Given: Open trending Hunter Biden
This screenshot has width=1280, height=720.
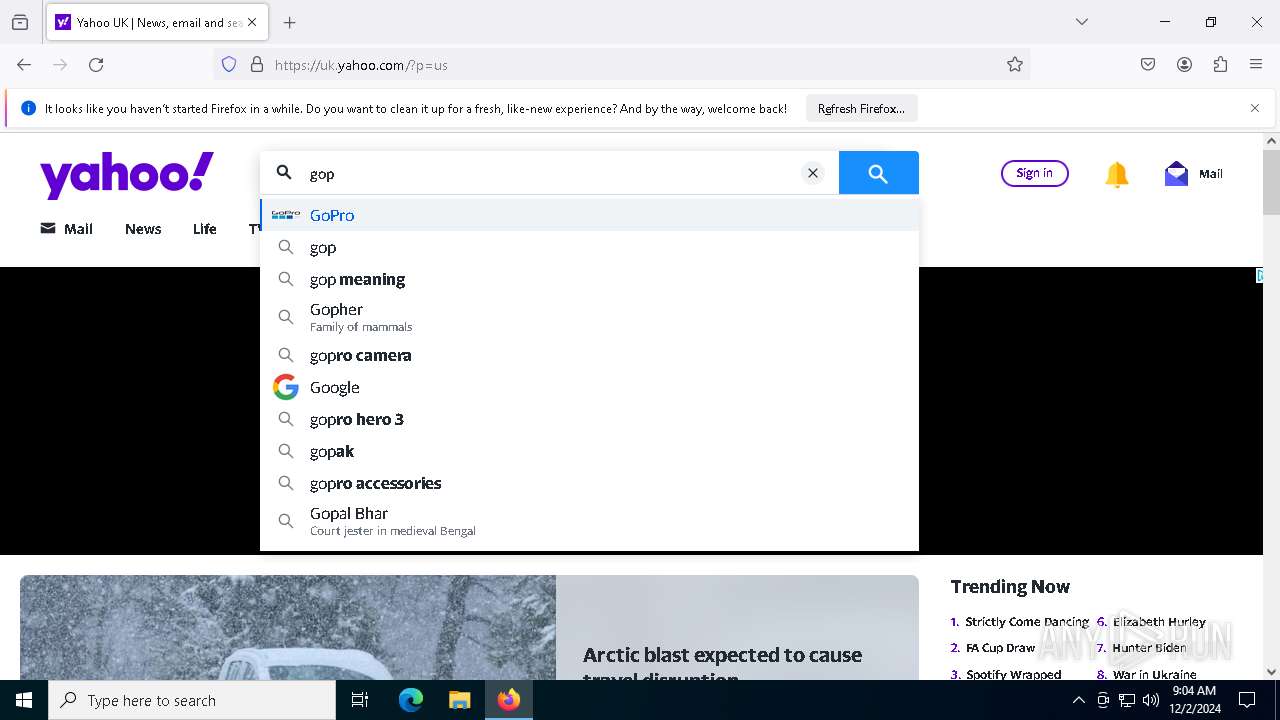Looking at the screenshot, I should 1149,648.
